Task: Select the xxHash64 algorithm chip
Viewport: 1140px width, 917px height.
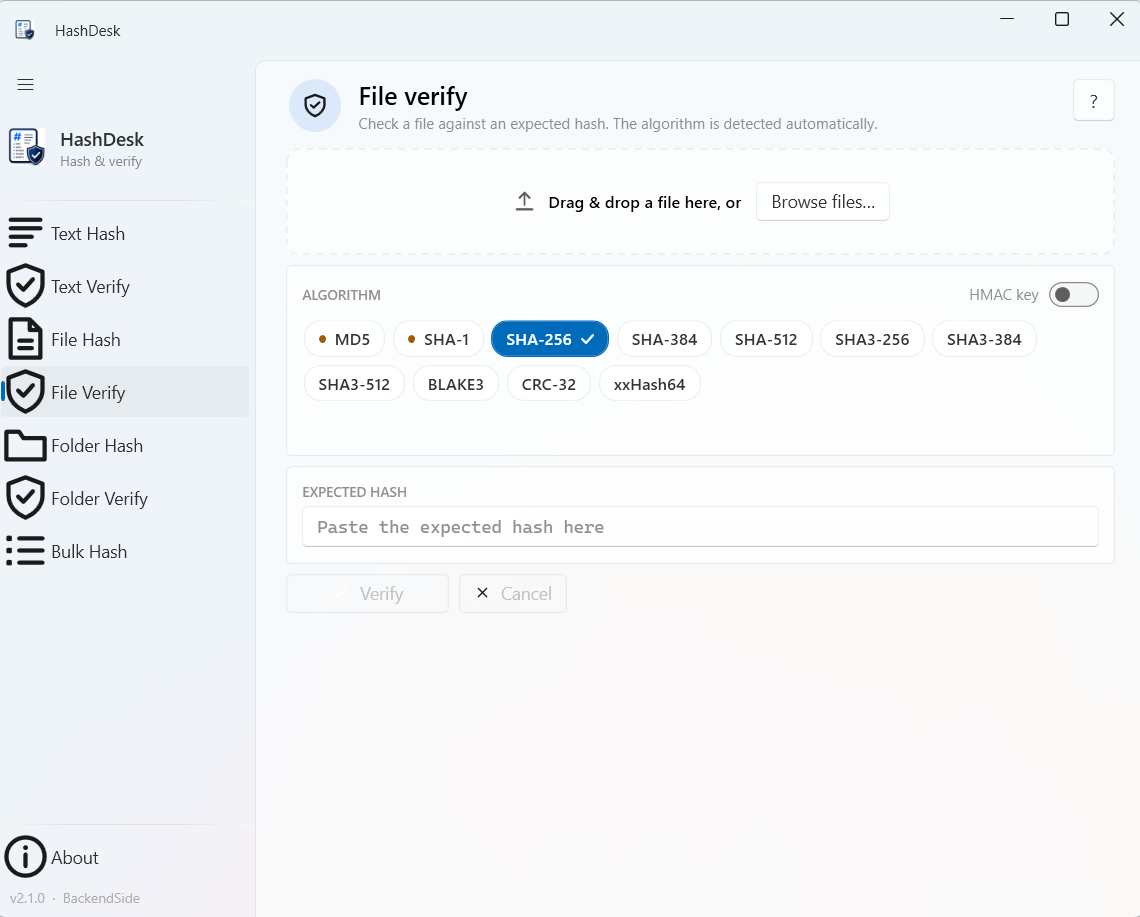Action: (649, 384)
